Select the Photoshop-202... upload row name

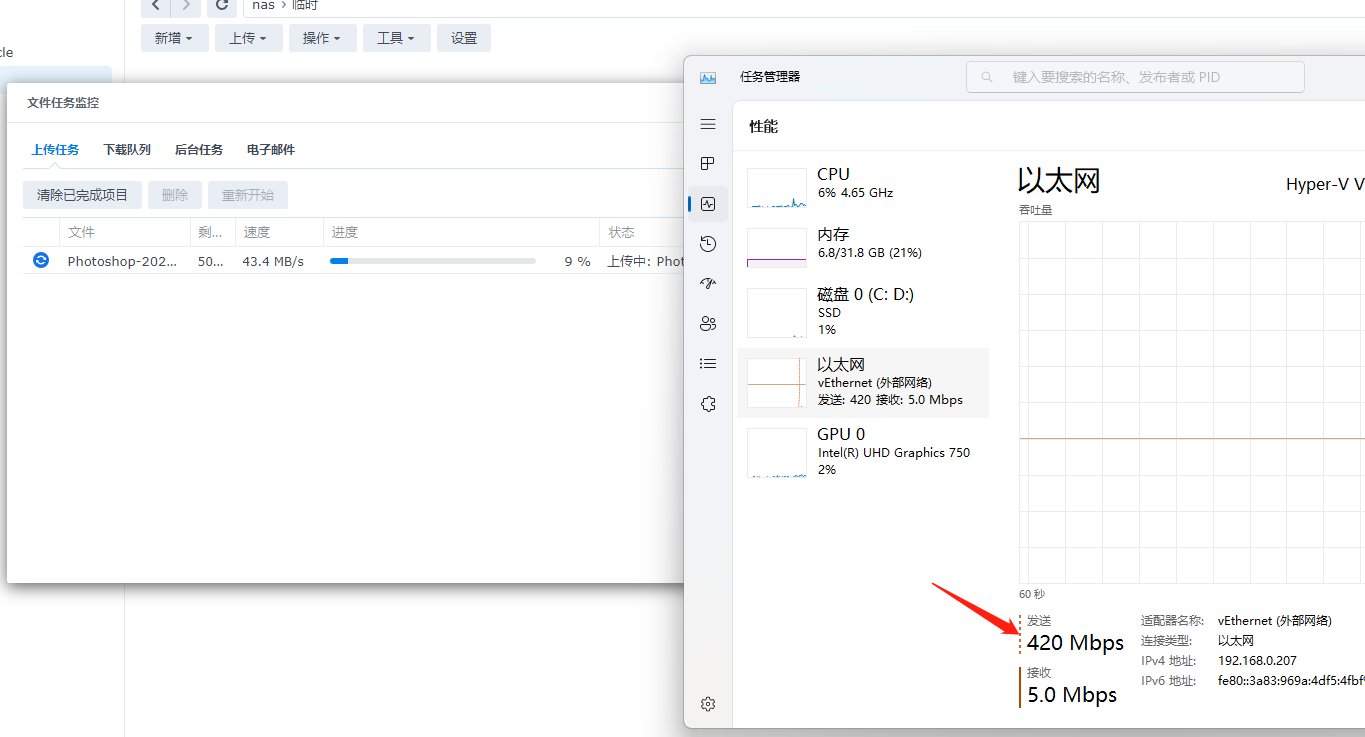click(x=122, y=261)
